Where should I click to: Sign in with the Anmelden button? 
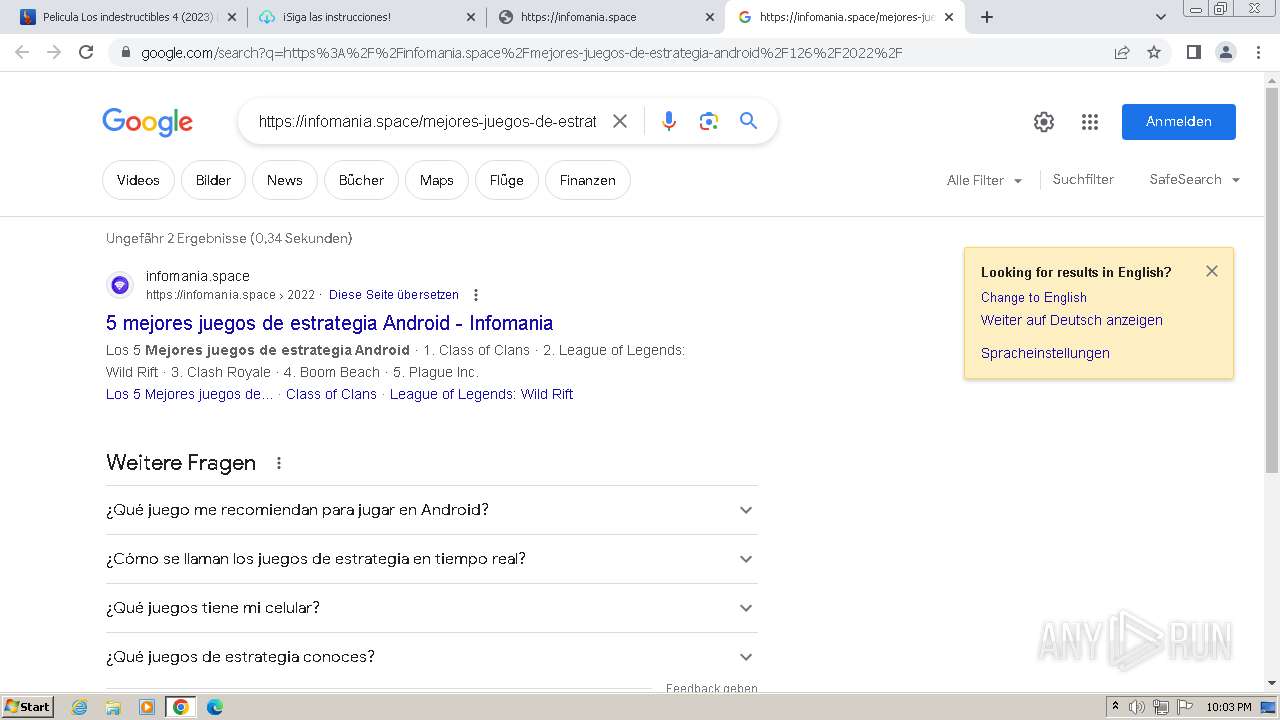pos(1178,121)
